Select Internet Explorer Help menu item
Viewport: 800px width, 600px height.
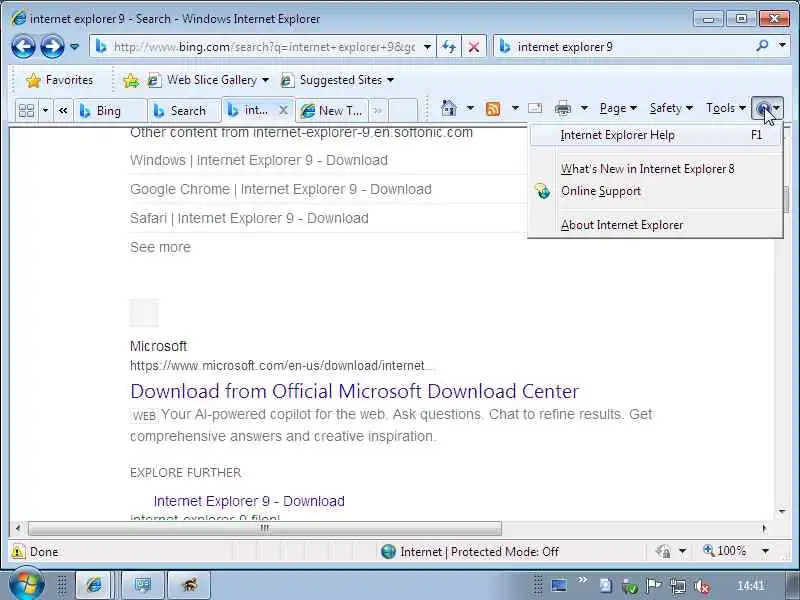pyautogui.click(x=656, y=135)
